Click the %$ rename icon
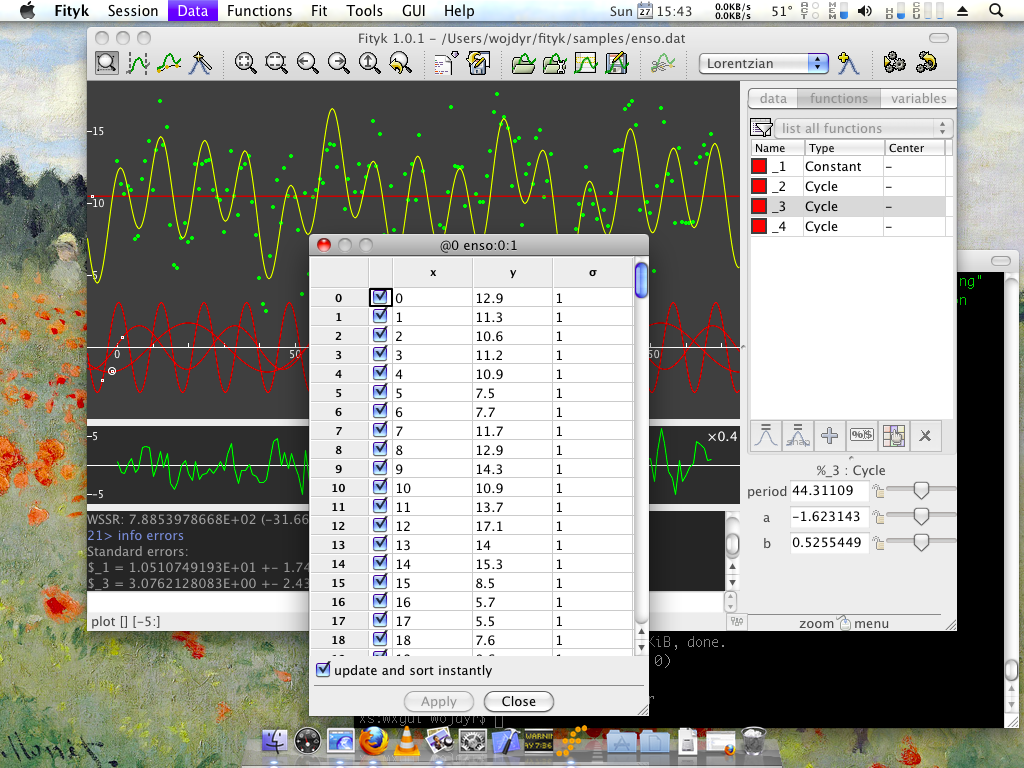Screen dimensions: 1024x768 pos(861,436)
